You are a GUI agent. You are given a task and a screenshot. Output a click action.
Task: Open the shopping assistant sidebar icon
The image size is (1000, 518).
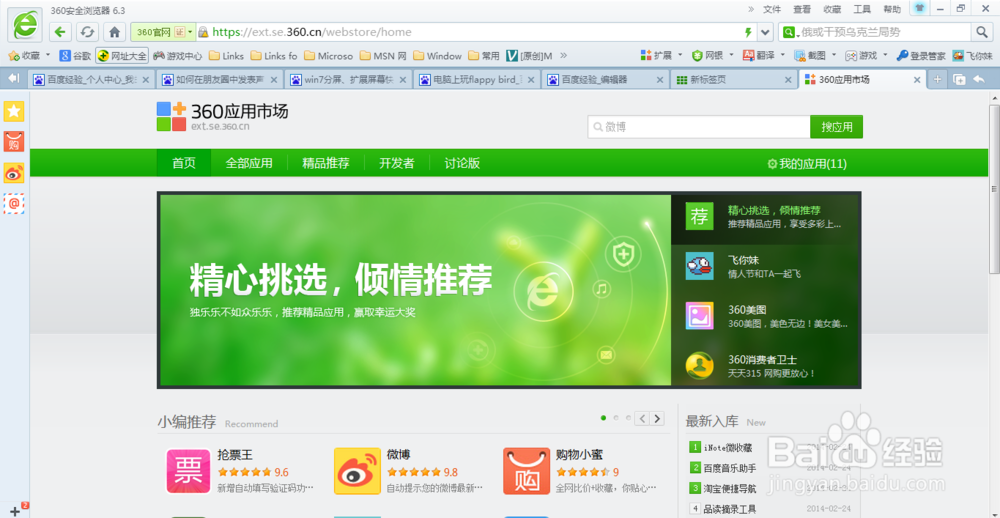[14, 142]
